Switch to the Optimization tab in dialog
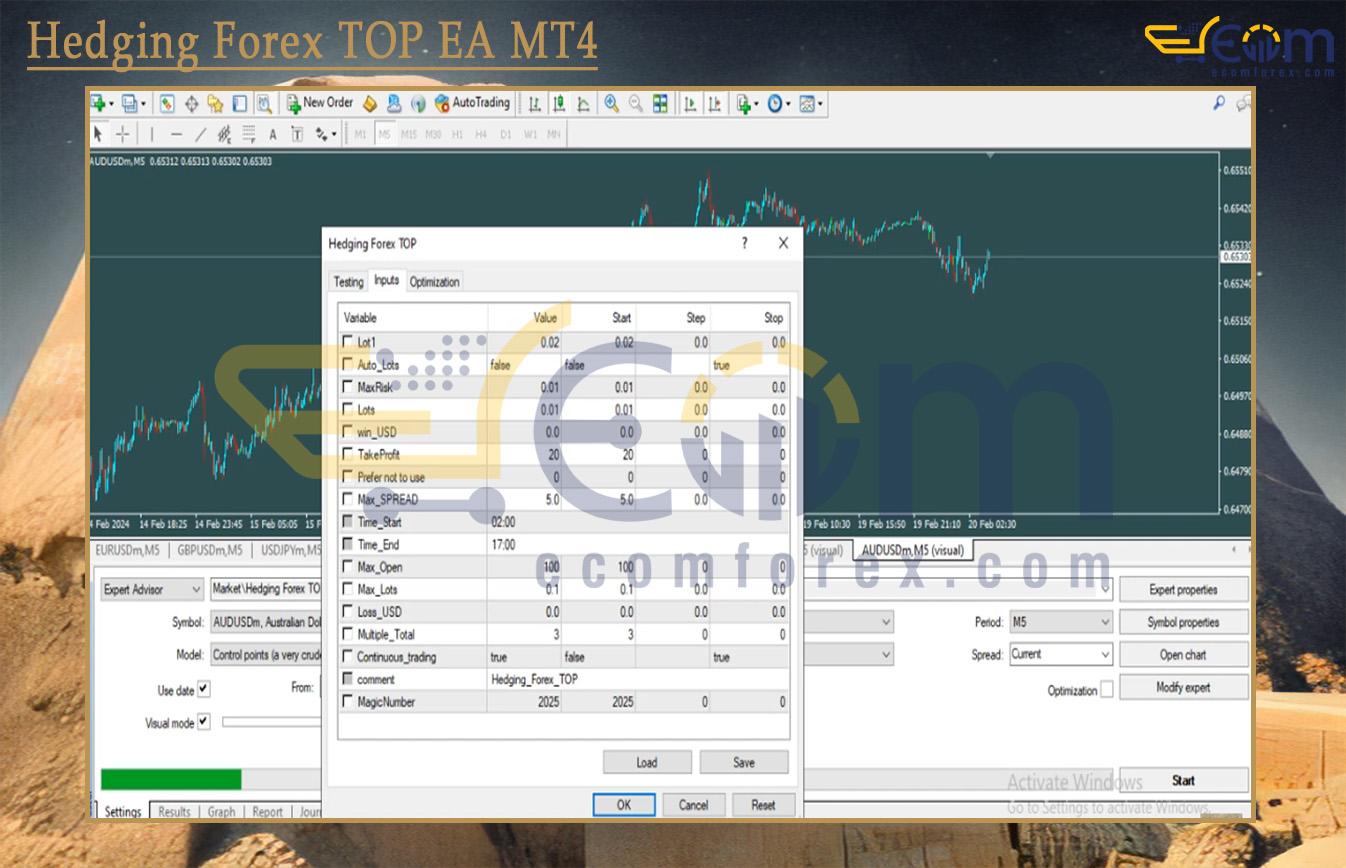 point(434,282)
